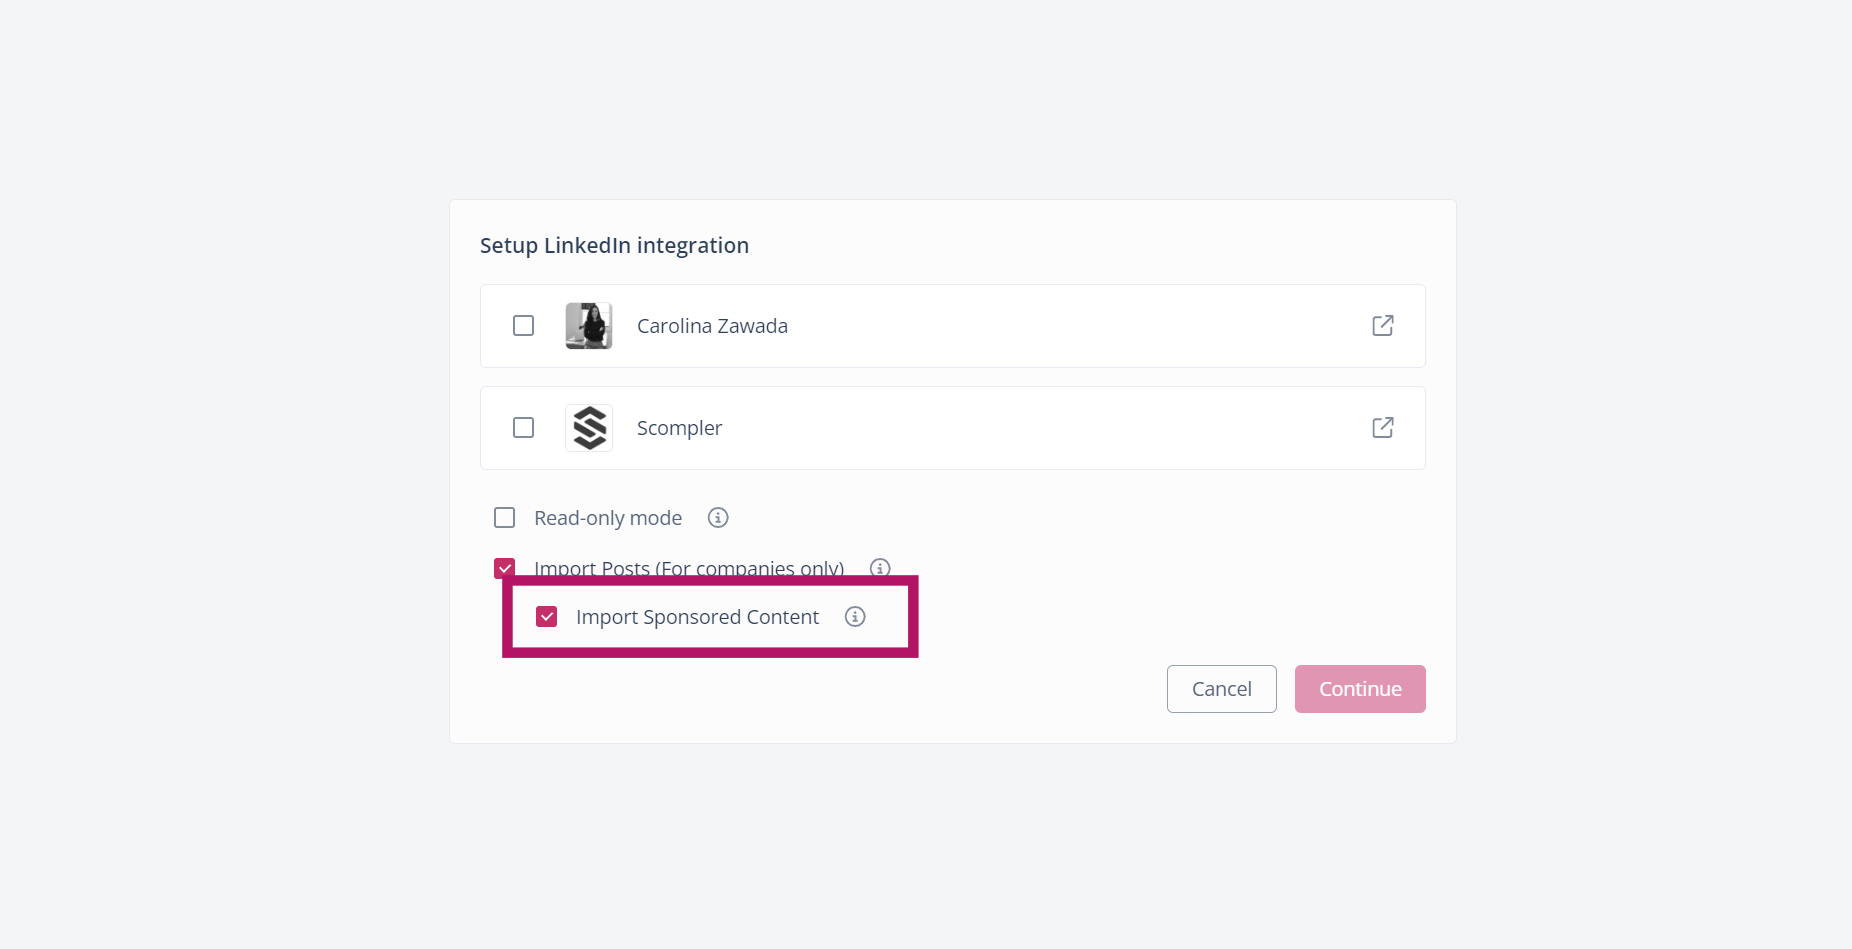Check the Scompler account checkbox
The width and height of the screenshot is (1852, 949).
pyautogui.click(x=523, y=428)
